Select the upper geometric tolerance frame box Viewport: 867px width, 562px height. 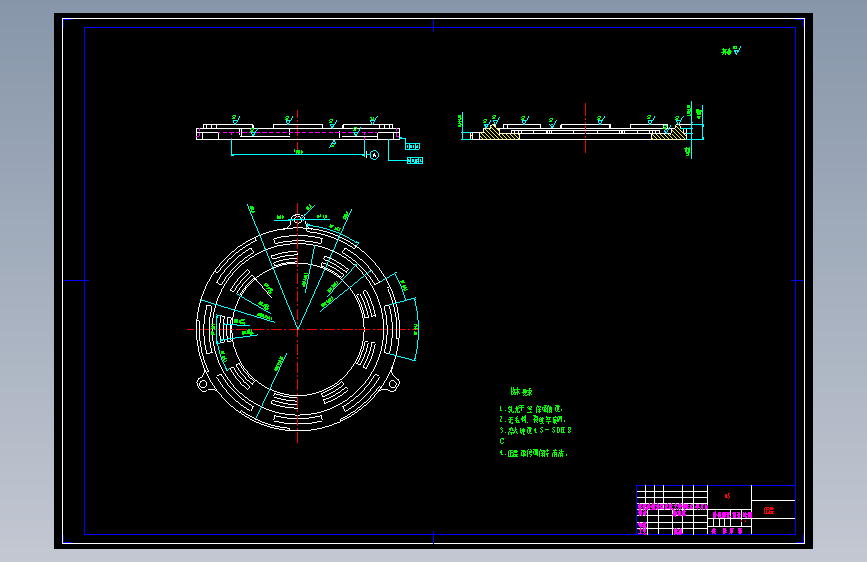click(412, 147)
